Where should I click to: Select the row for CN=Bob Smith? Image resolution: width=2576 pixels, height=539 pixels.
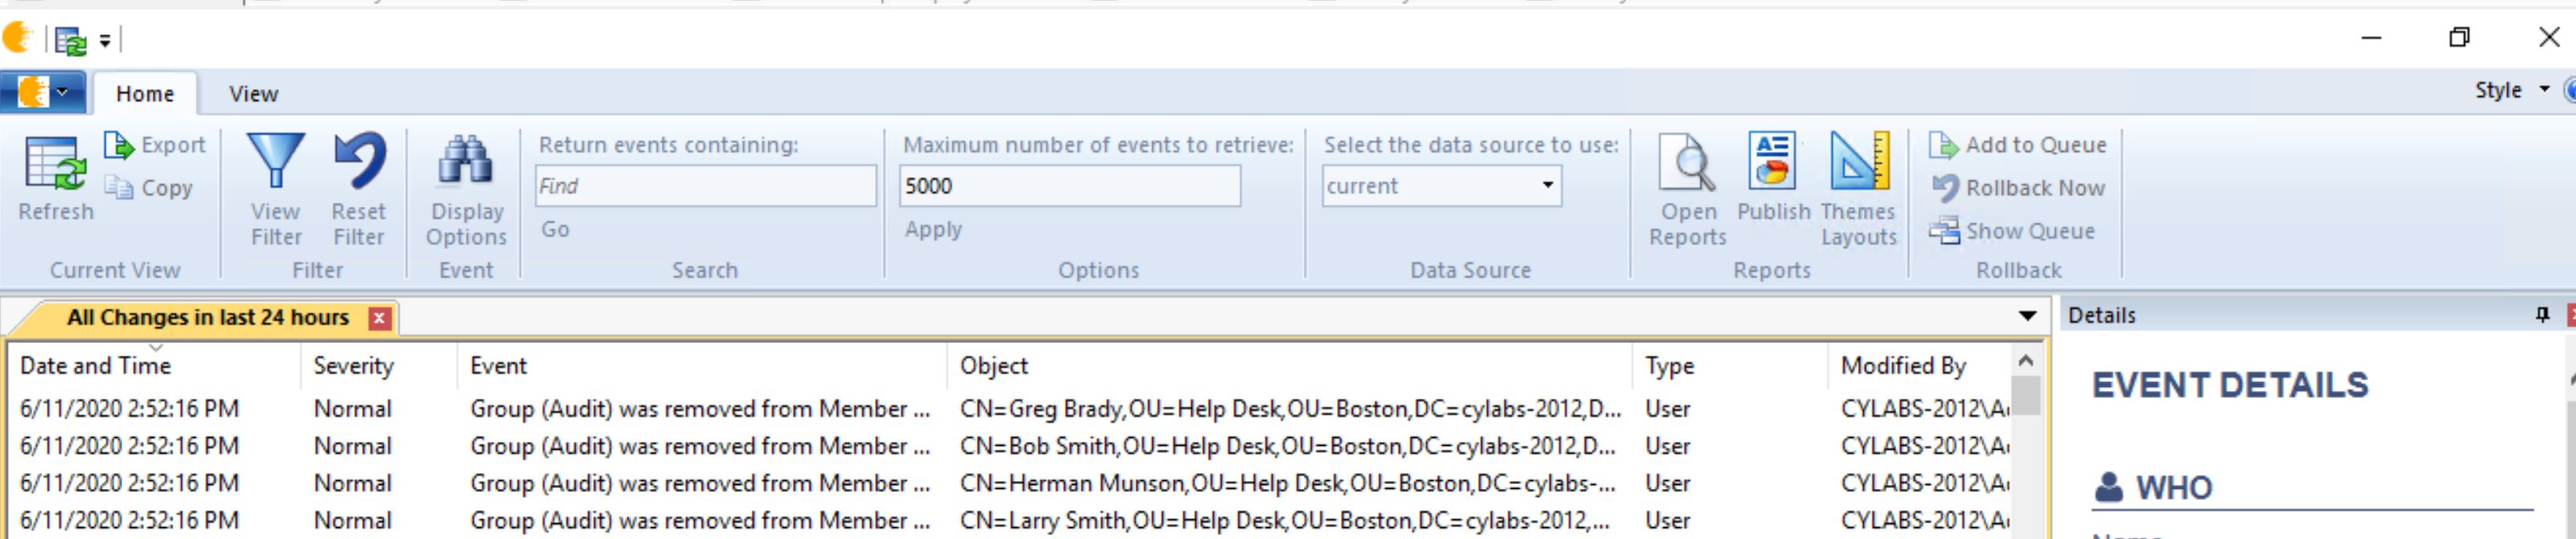click(x=1010, y=446)
